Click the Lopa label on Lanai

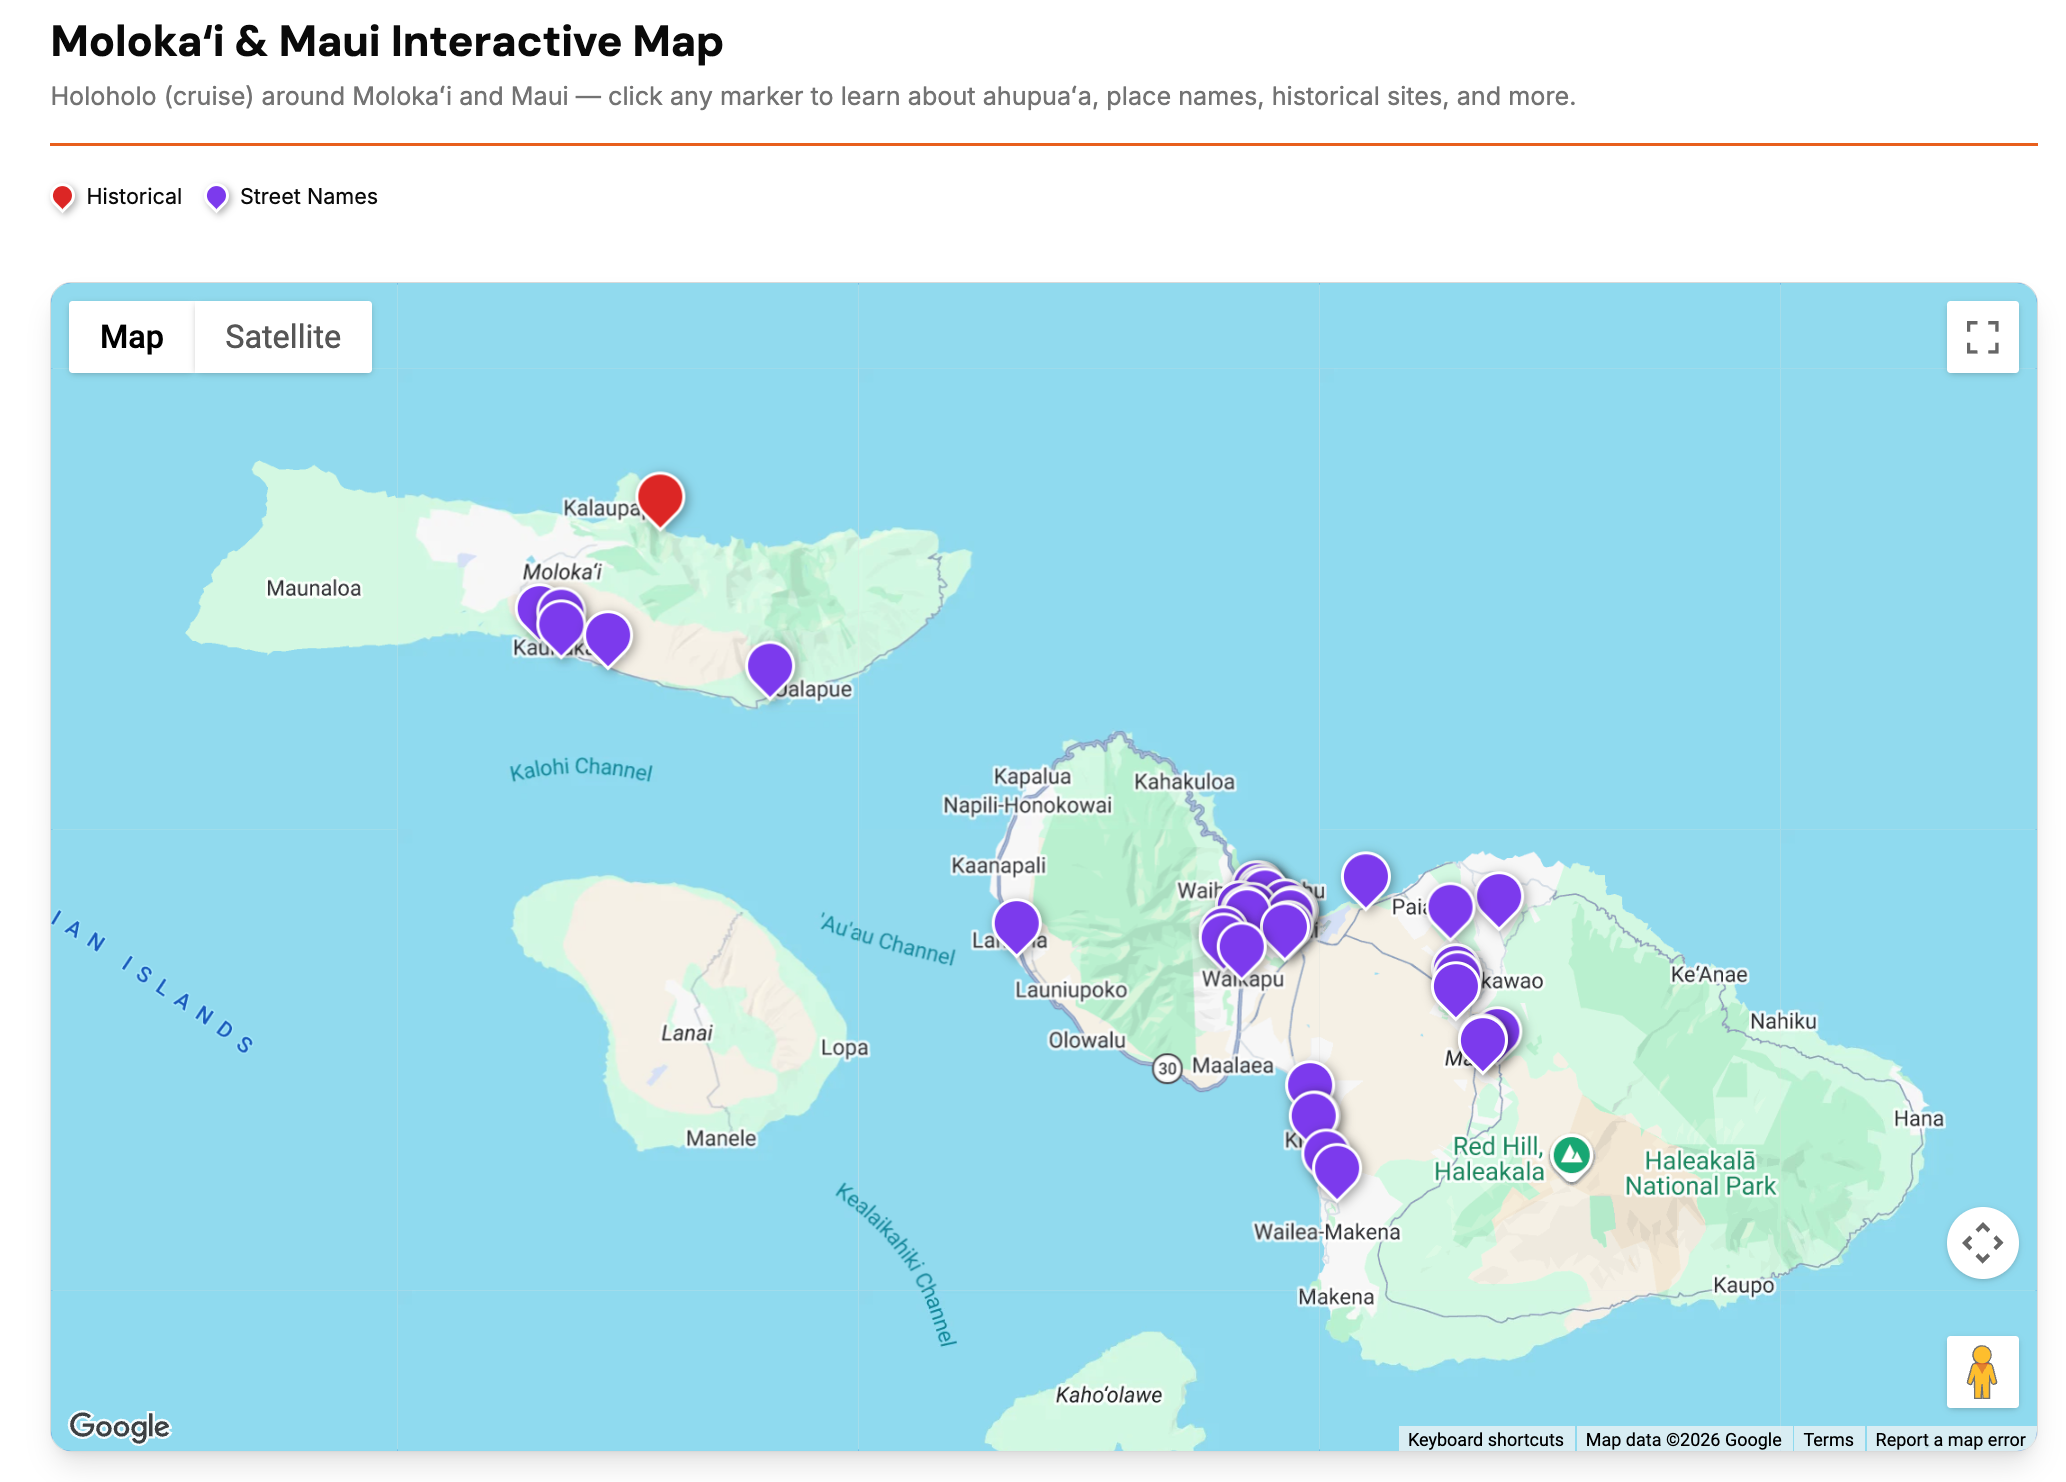[x=845, y=1047]
